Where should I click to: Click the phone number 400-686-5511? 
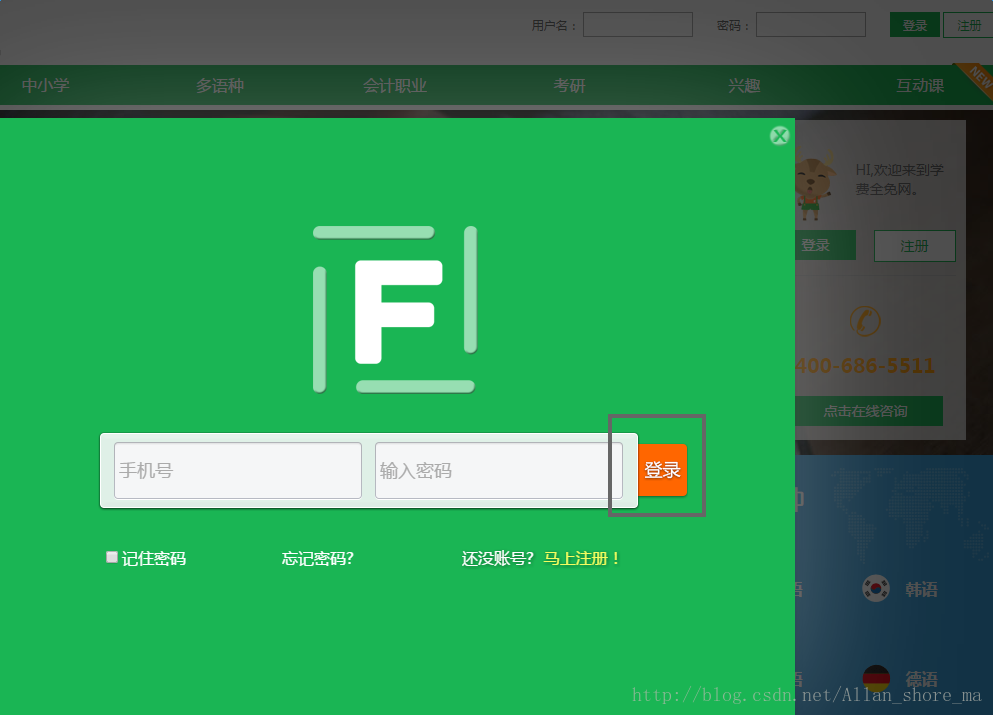(865, 365)
